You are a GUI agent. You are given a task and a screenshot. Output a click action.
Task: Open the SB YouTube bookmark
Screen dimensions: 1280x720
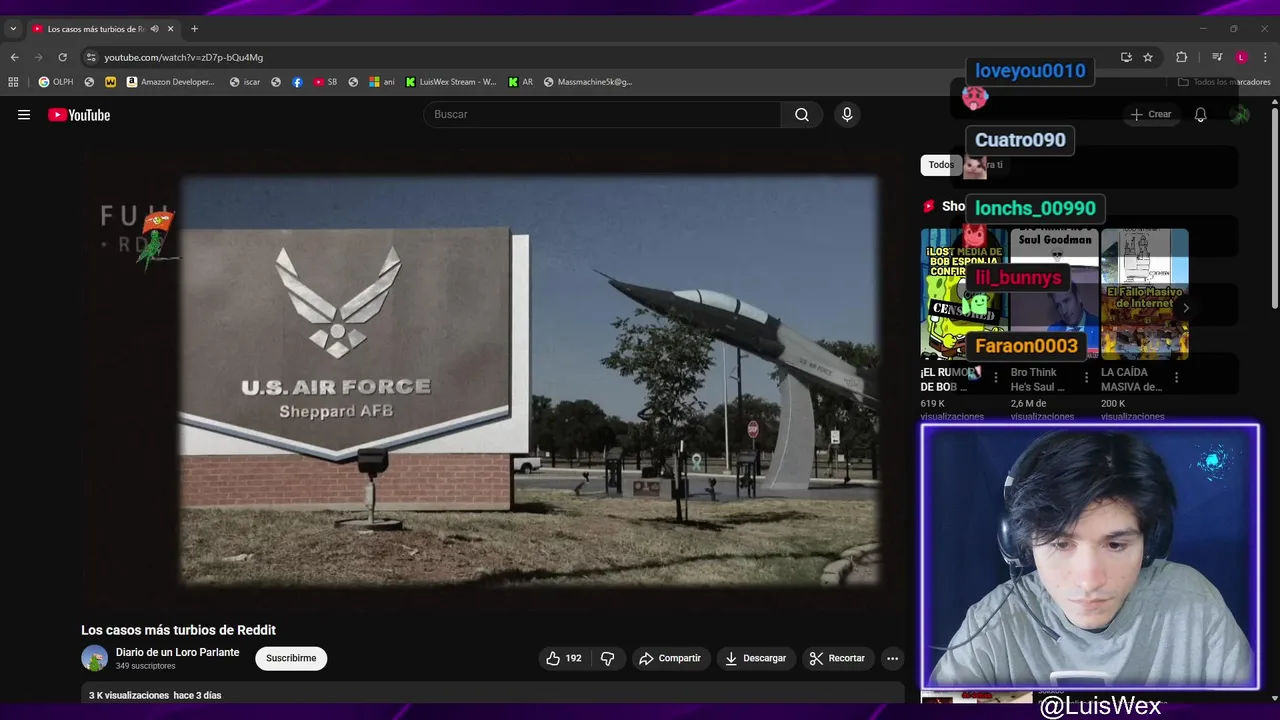coord(326,82)
